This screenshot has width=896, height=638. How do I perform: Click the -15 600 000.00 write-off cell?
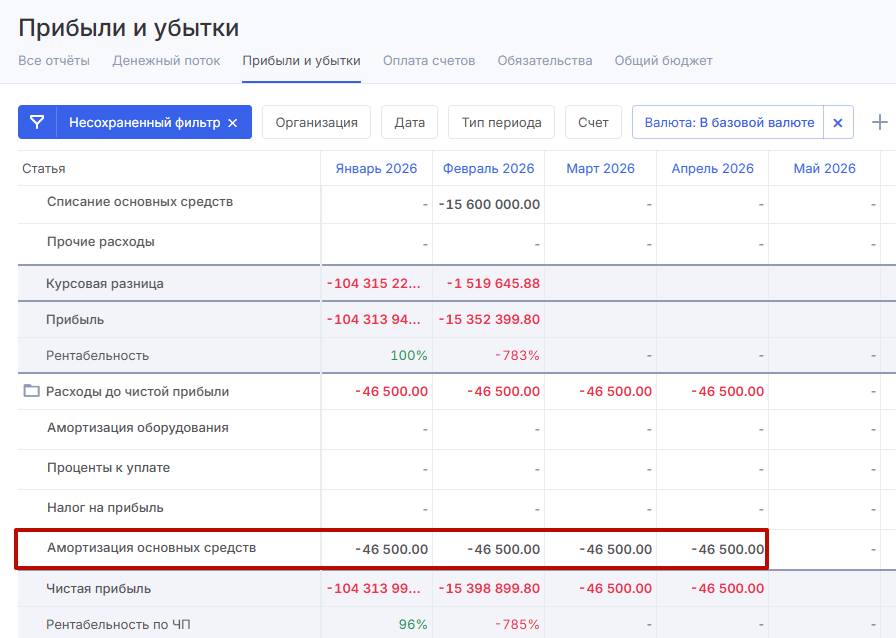click(x=491, y=204)
